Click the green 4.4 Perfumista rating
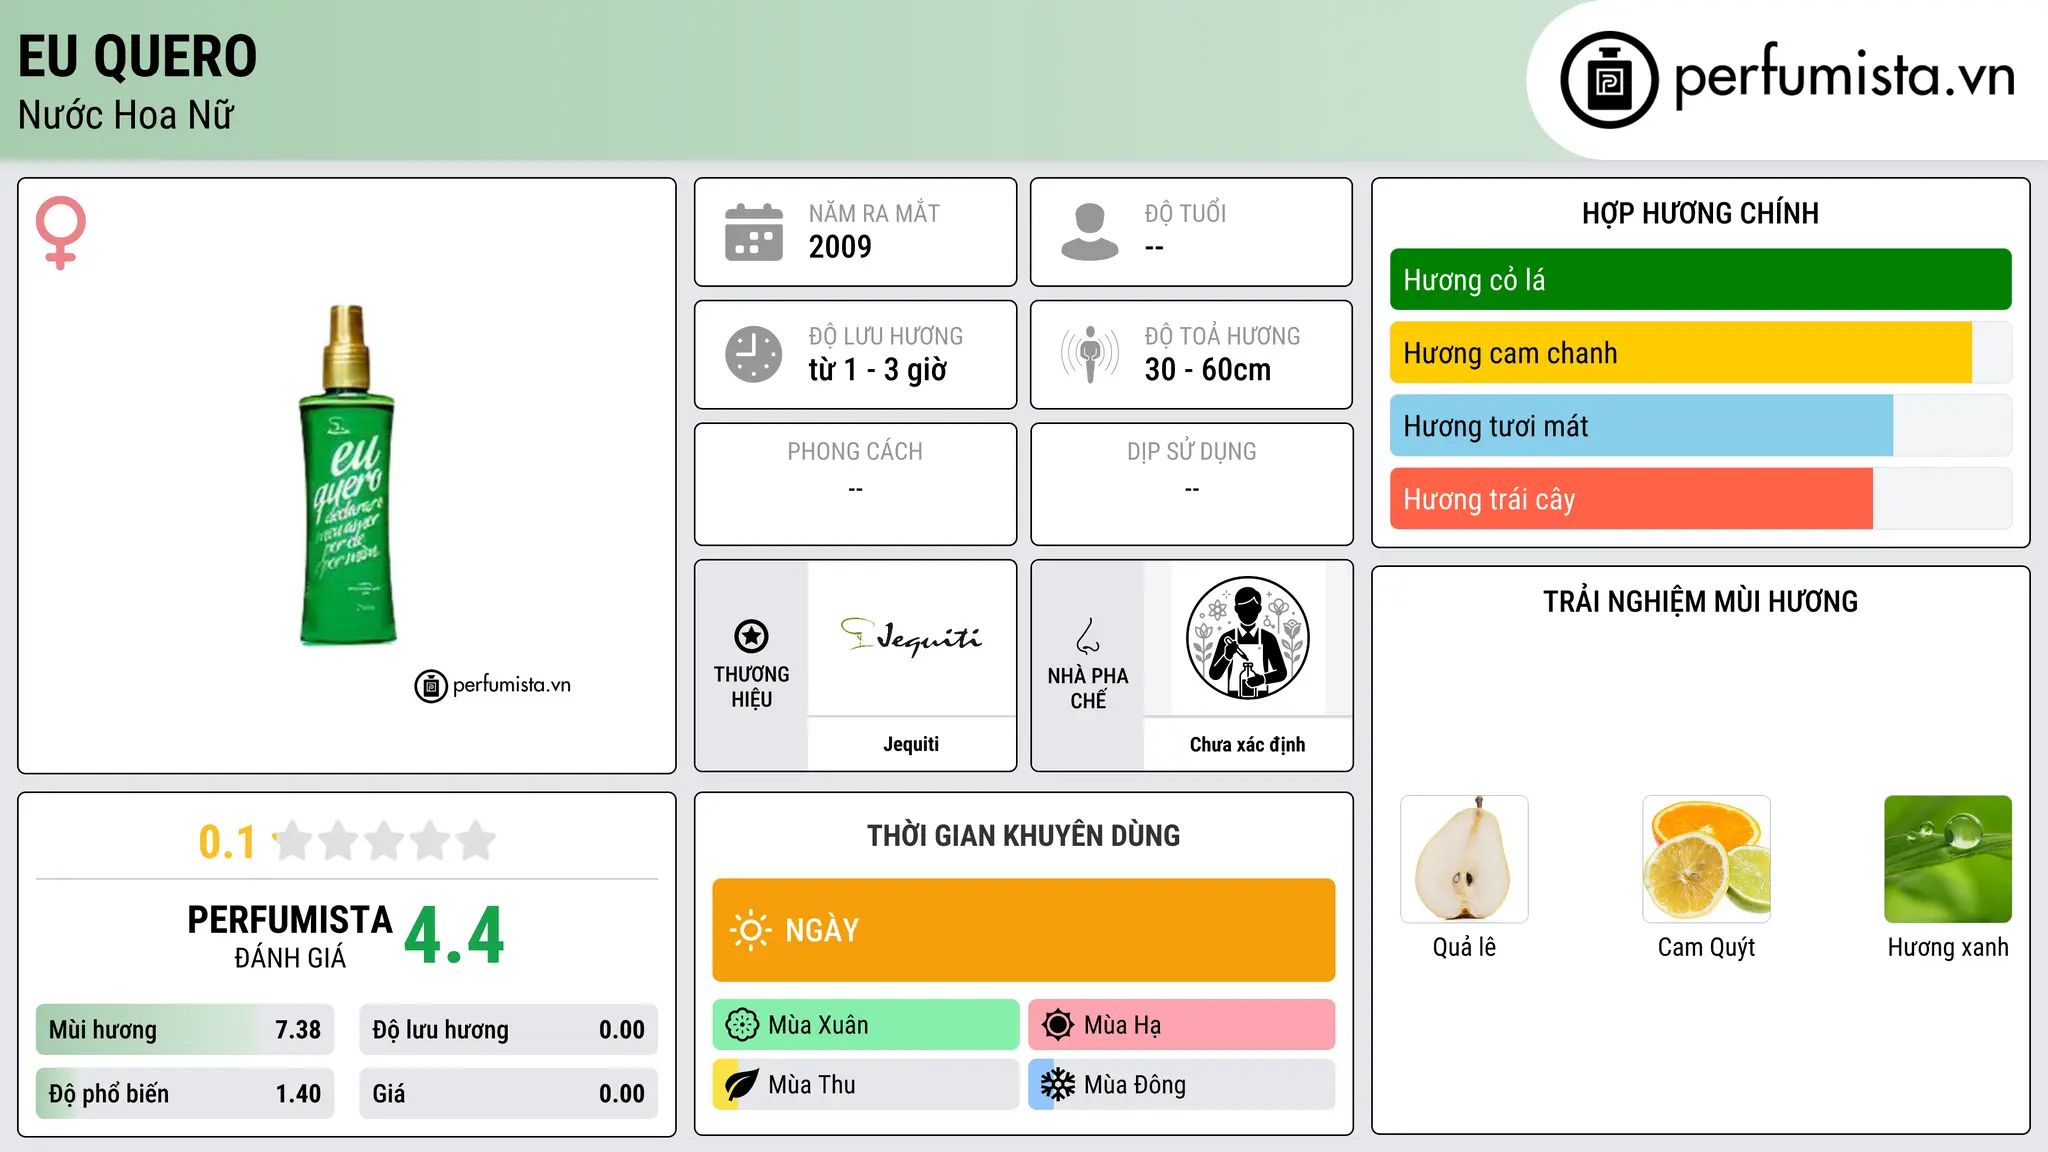The height and width of the screenshot is (1152, 2048). (455, 936)
